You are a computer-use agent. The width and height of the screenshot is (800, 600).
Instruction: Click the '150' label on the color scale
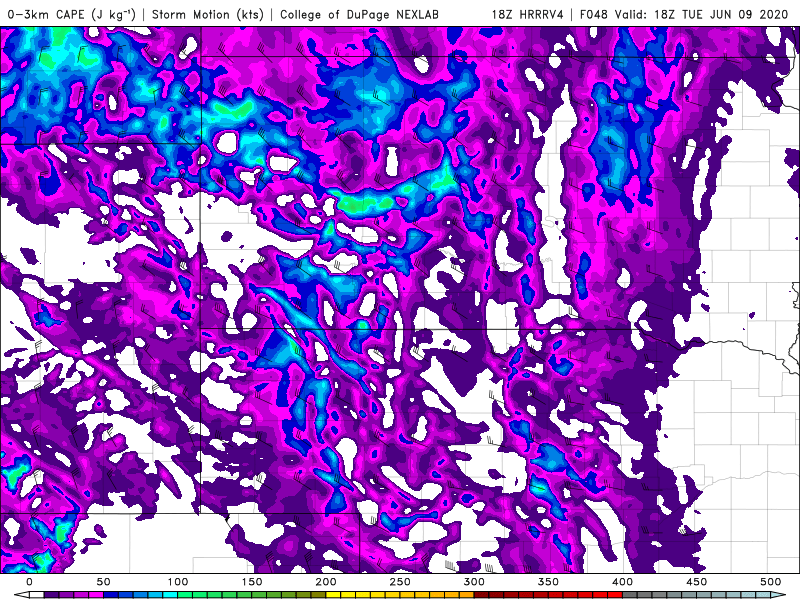(252, 582)
